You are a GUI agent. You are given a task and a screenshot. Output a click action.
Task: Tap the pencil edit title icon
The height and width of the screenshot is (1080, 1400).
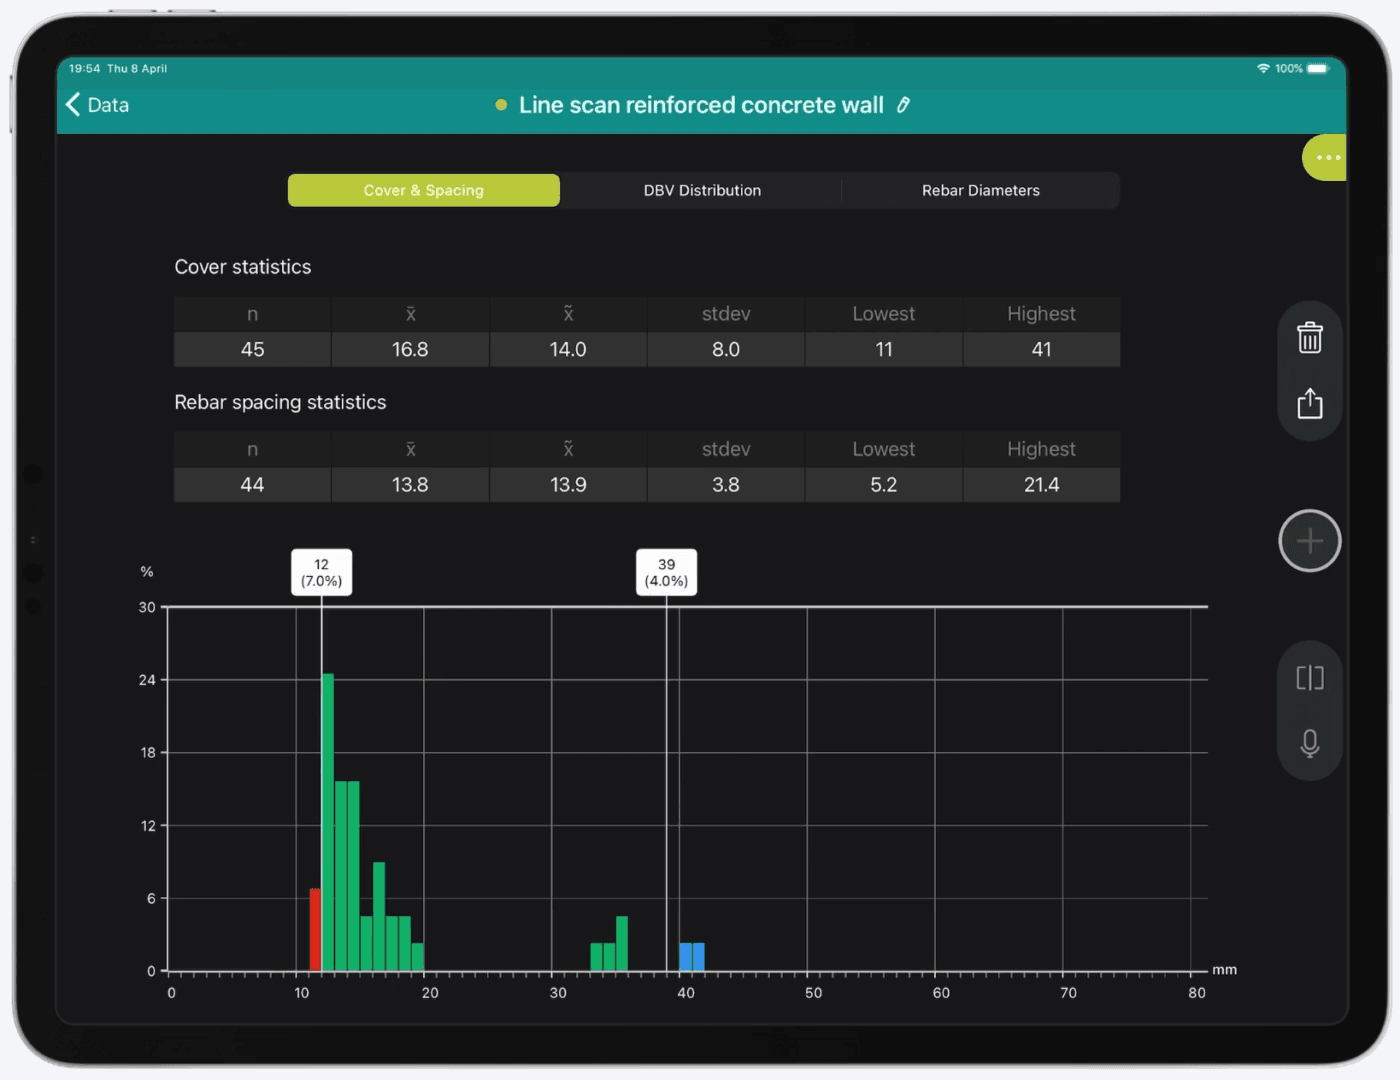(903, 105)
